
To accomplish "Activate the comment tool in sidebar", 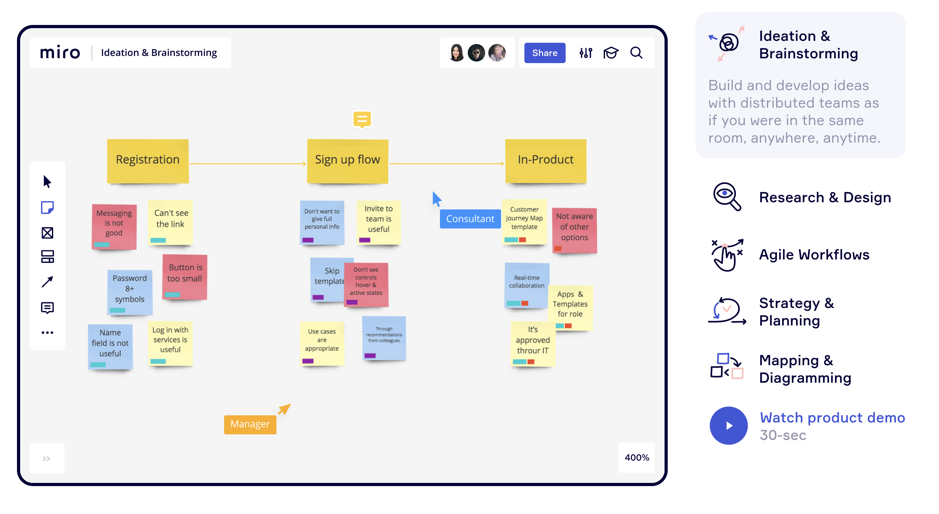I will [47, 308].
